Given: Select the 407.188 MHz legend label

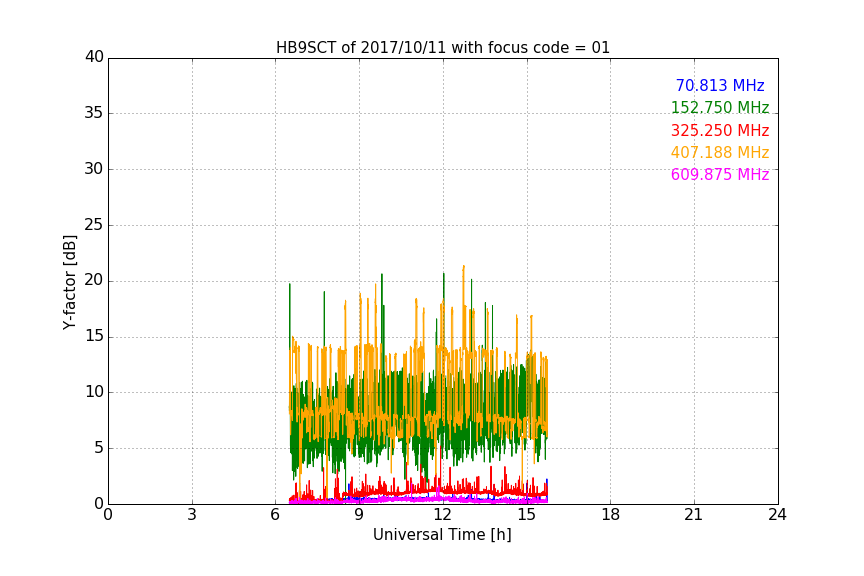Looking at the screenshot, I should click(720, 152).
